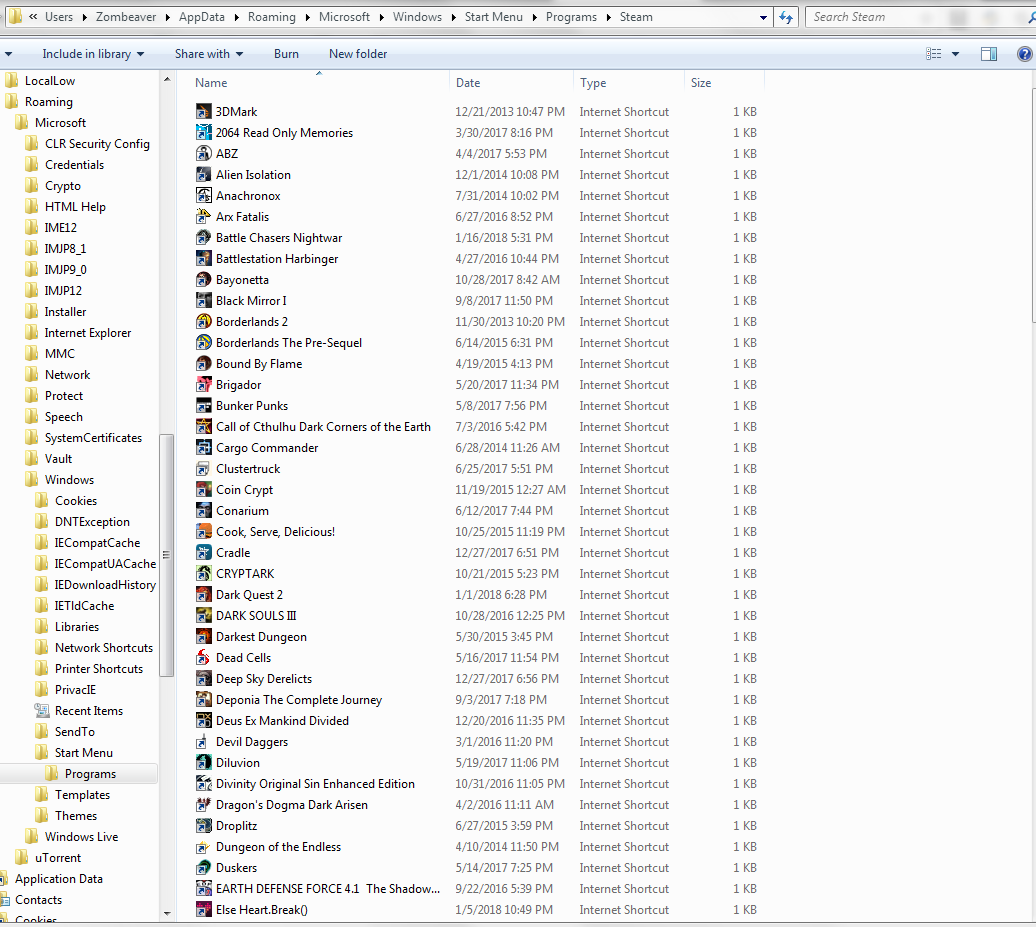Open the view options dropdown arrow
This screenshot has height=927, width=1036.
coord(955,54)
